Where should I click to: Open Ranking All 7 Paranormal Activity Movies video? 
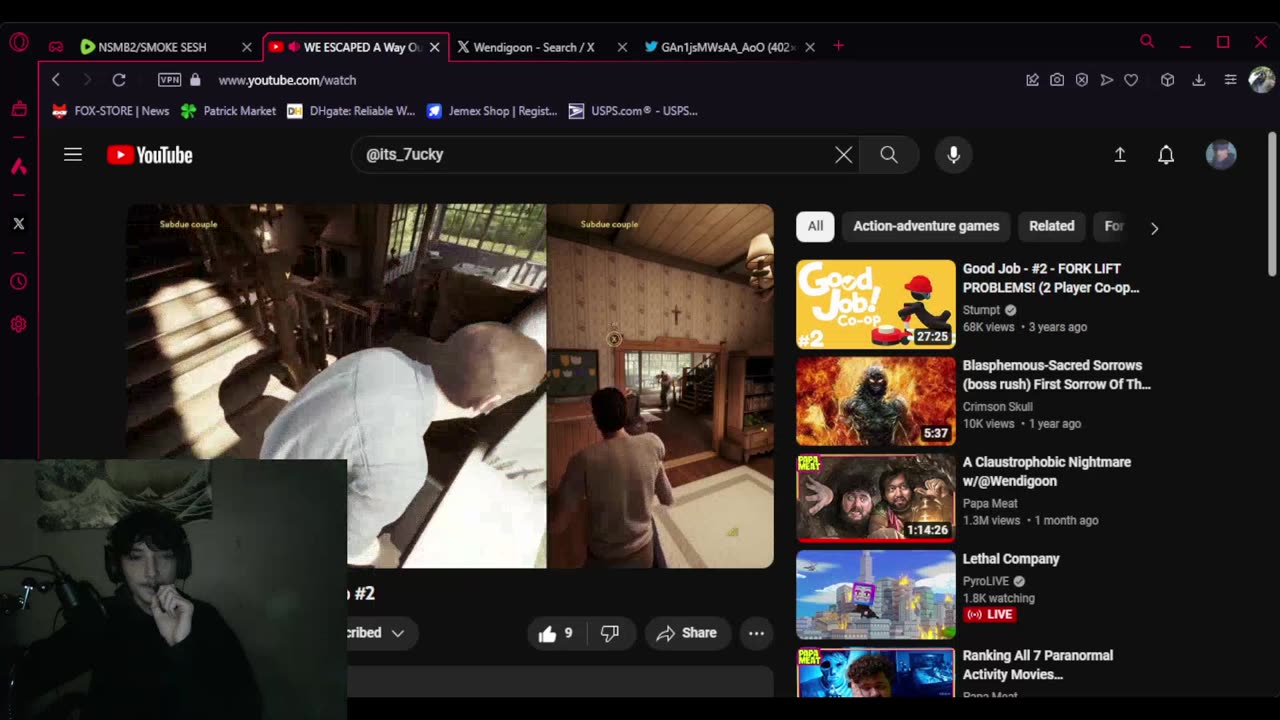1038,665
